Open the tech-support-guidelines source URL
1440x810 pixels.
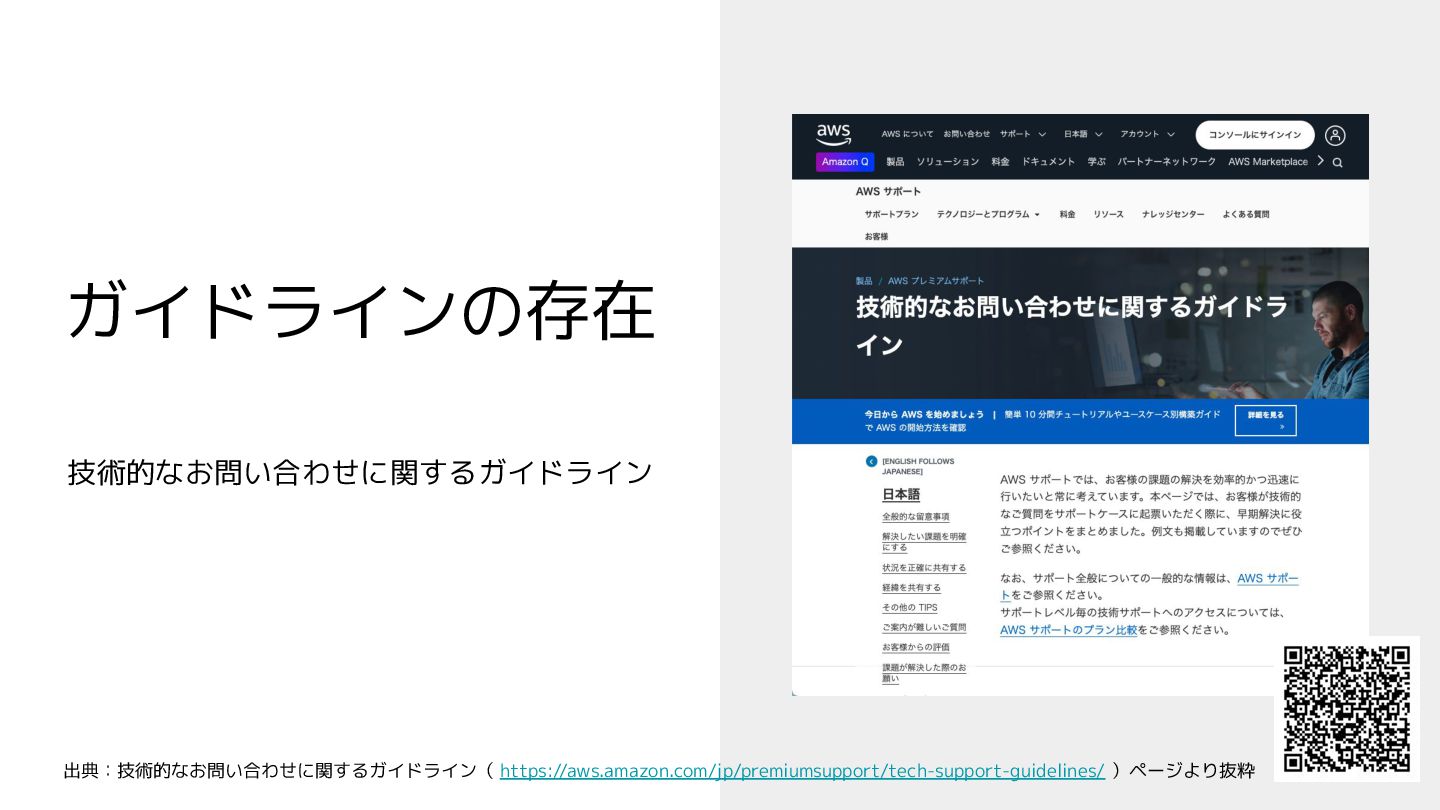point(802,771)
